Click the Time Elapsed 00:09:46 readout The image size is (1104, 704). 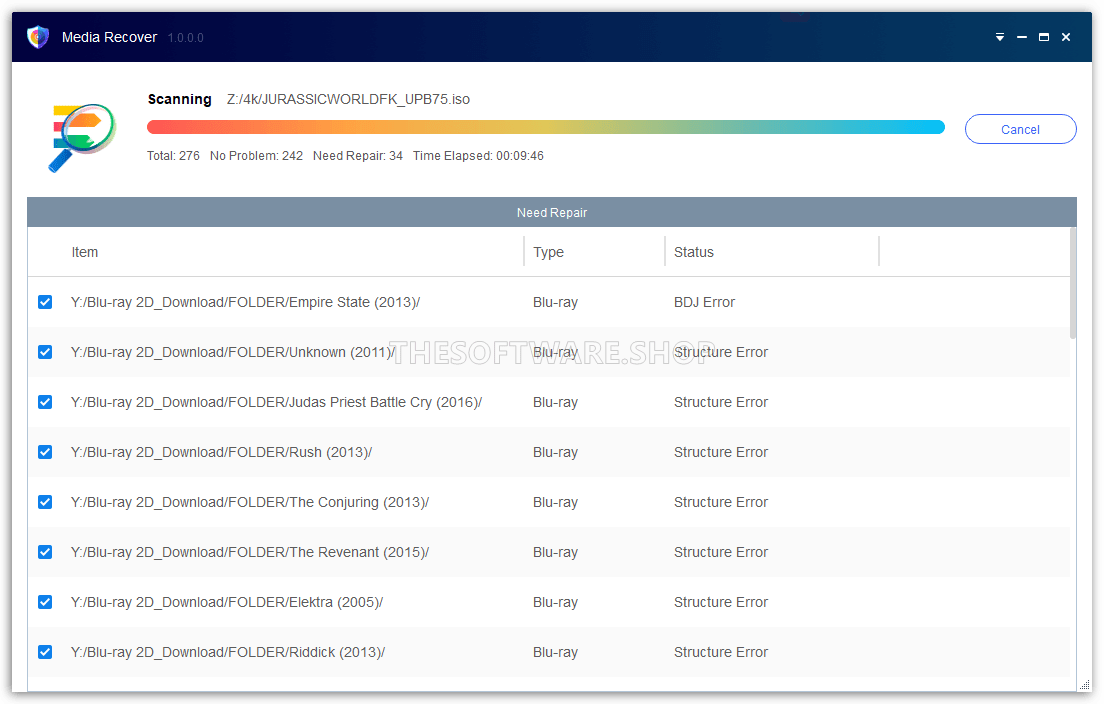coord(478,156)
